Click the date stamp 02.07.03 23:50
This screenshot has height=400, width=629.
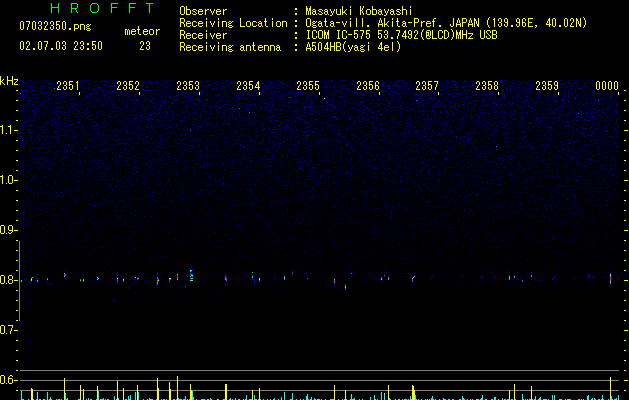tap(61, 46)
